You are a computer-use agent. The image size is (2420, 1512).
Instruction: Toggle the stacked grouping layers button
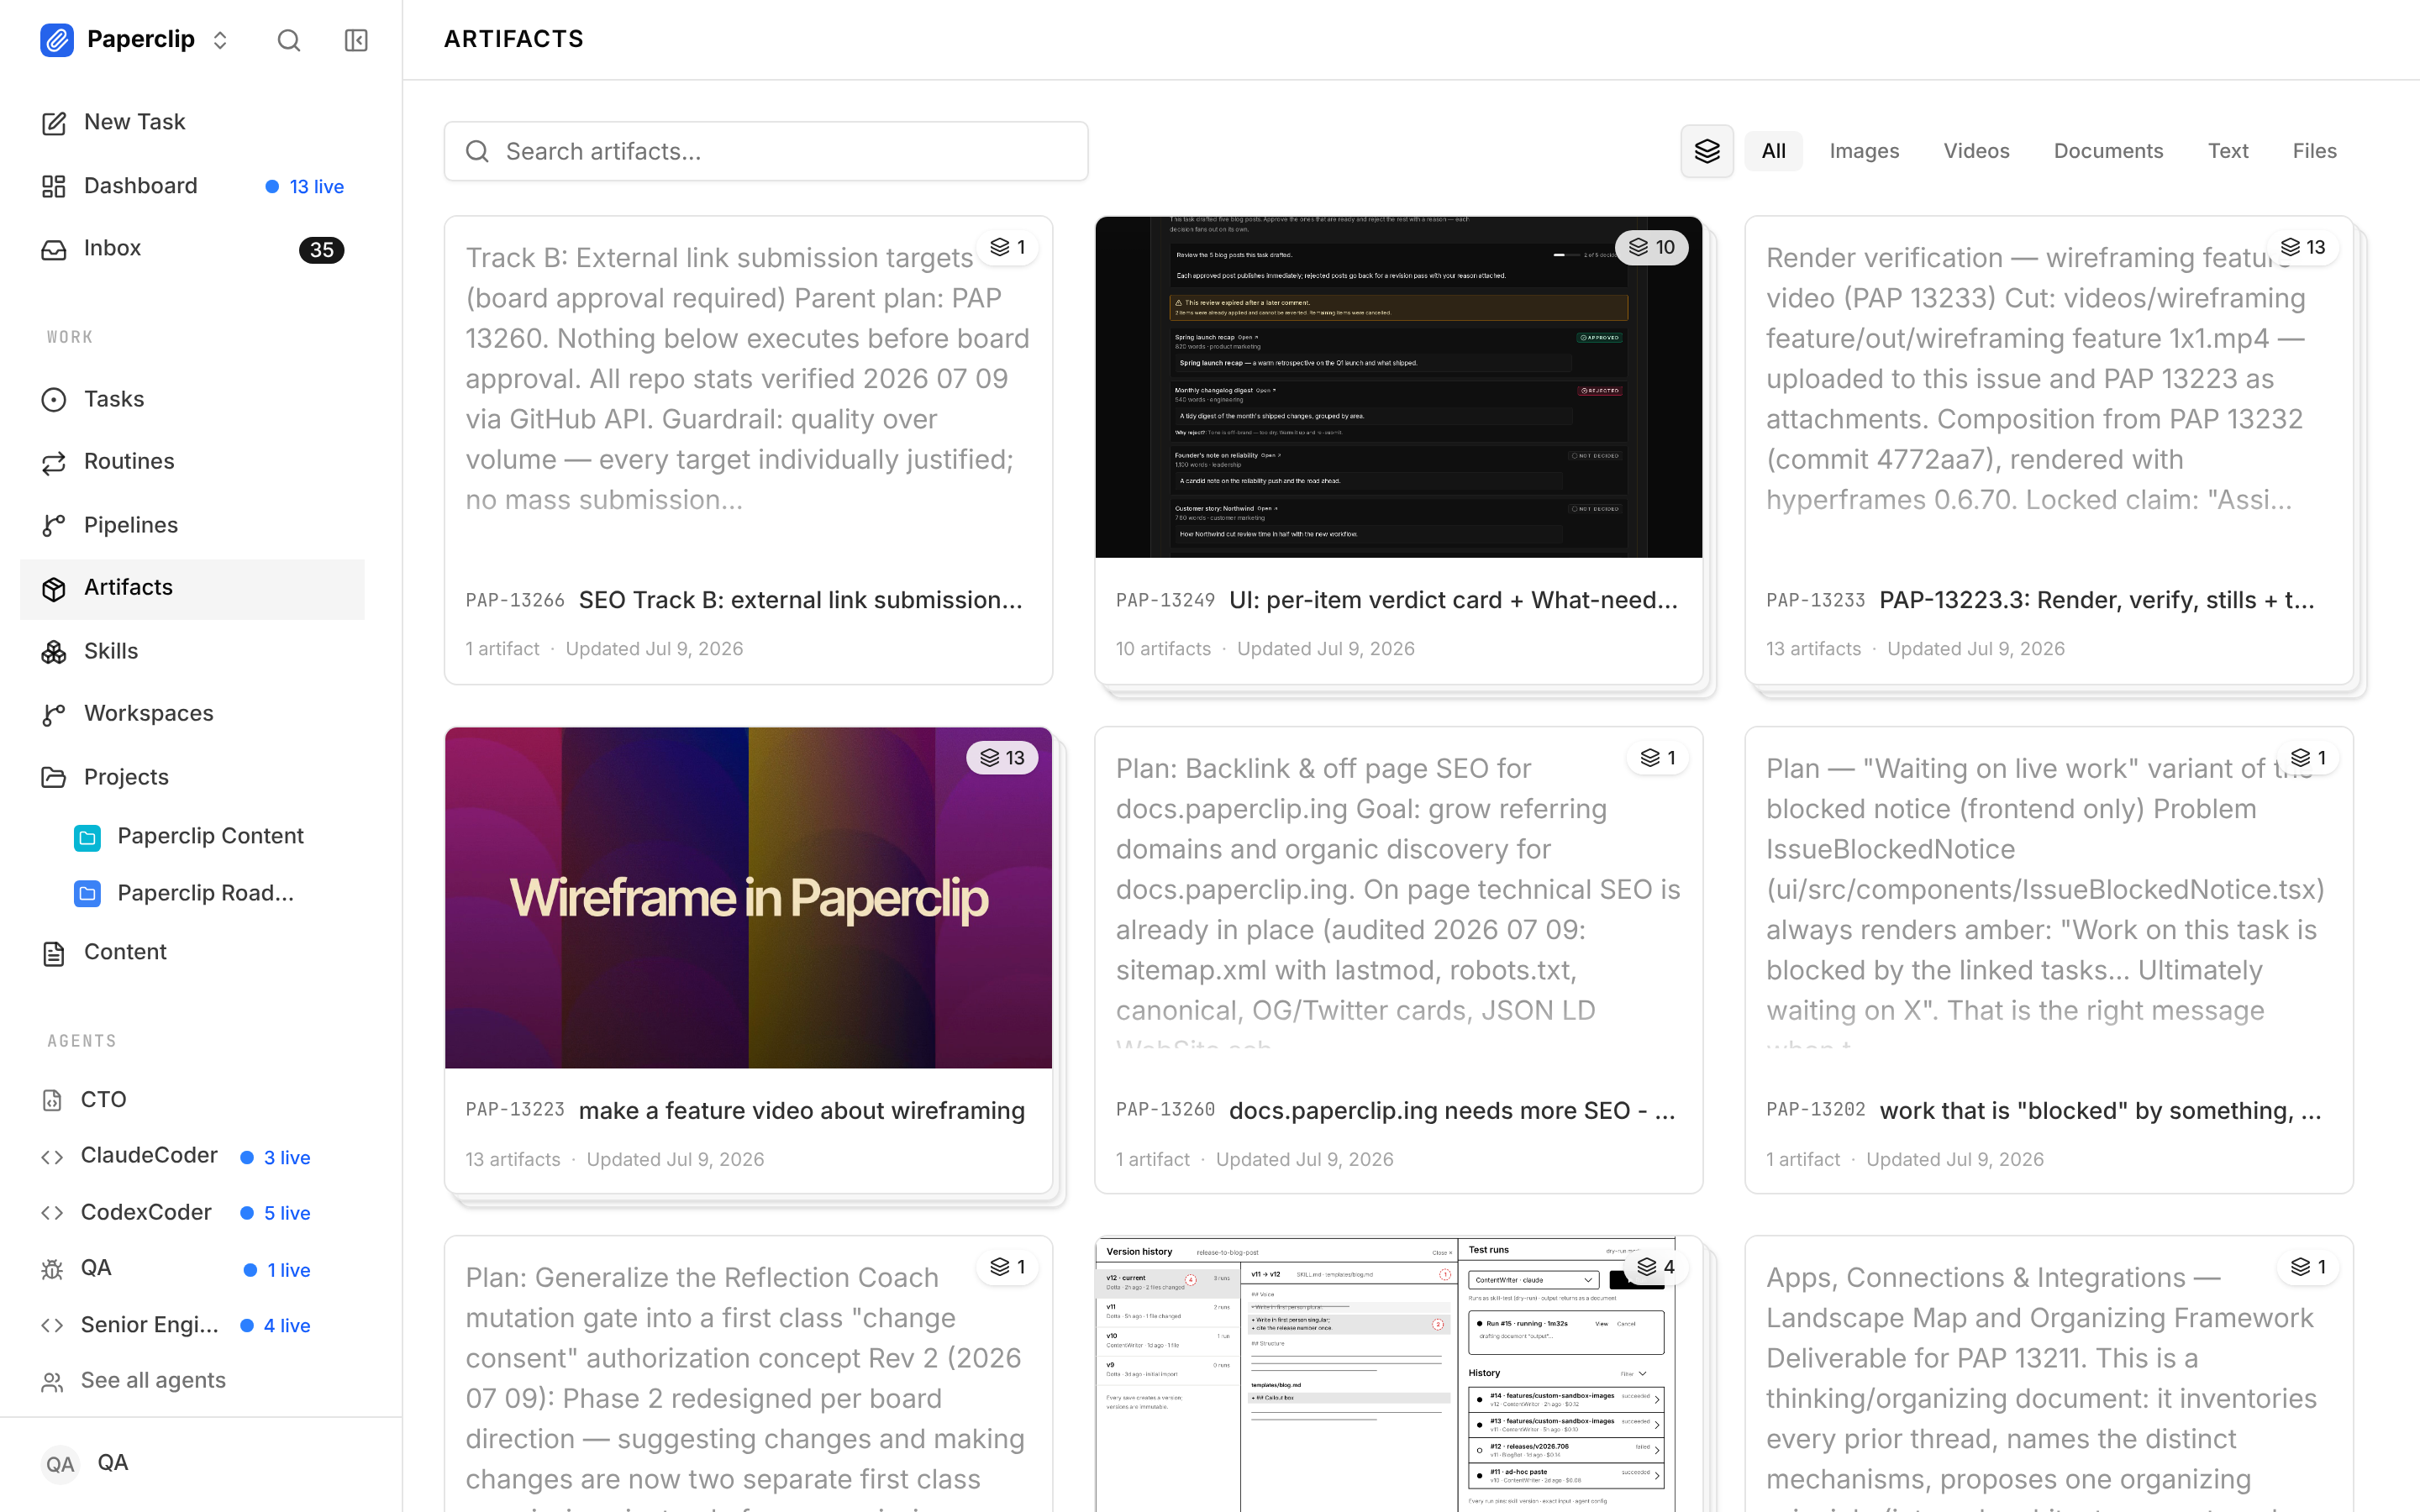tap(1707, 151)
